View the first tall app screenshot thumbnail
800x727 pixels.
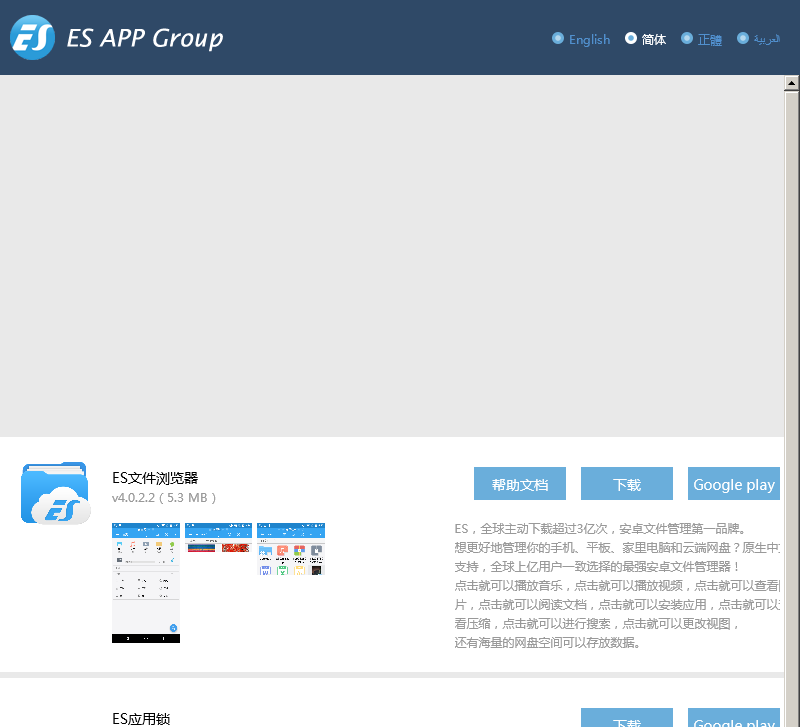click(x=146, y=583)
